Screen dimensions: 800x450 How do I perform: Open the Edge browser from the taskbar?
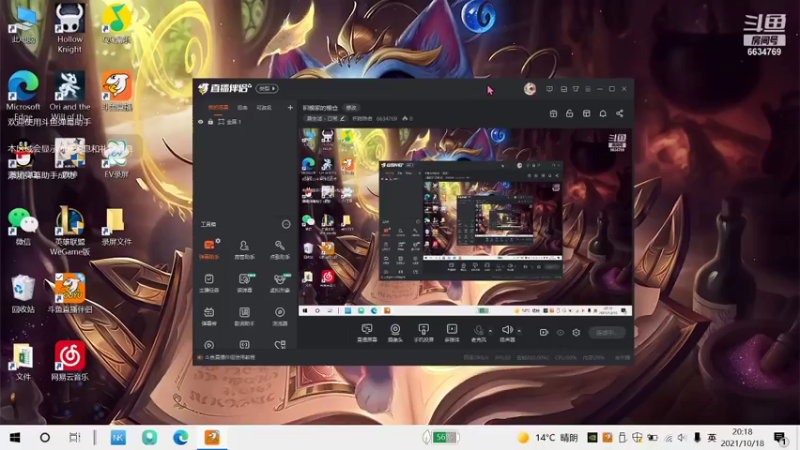(180, 438)
